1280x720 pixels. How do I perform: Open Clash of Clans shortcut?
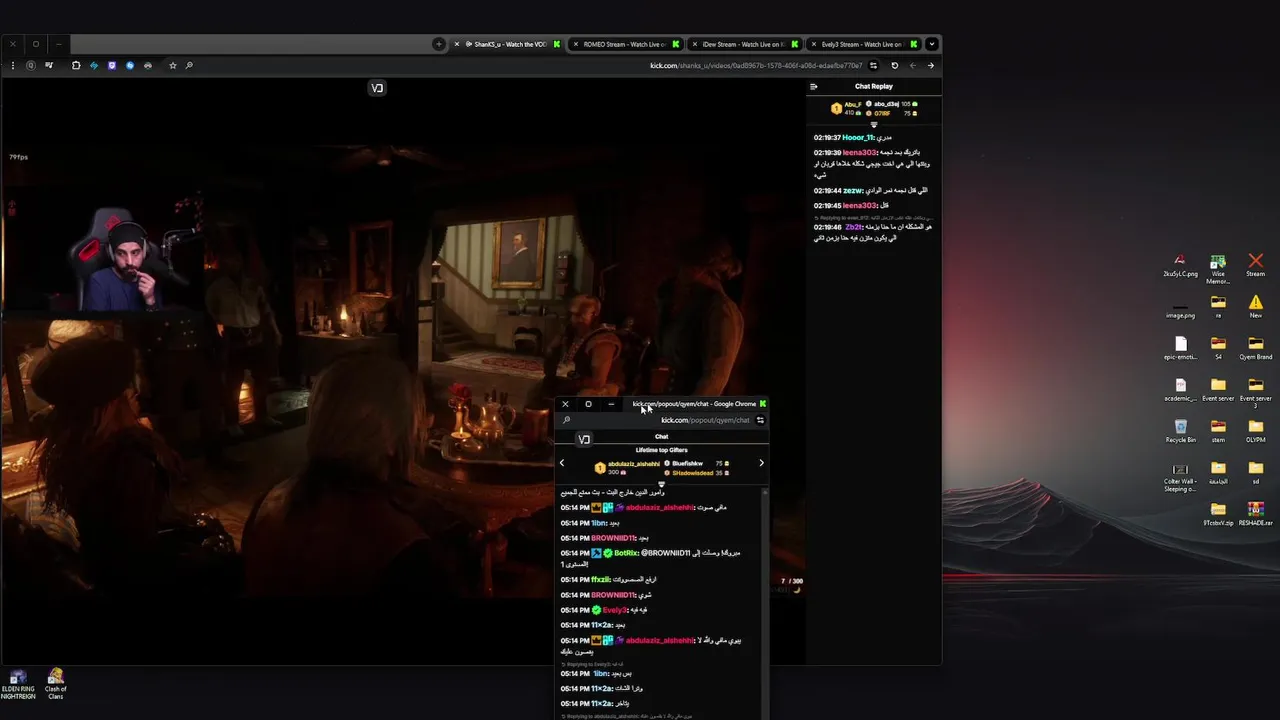pos(55,684)
